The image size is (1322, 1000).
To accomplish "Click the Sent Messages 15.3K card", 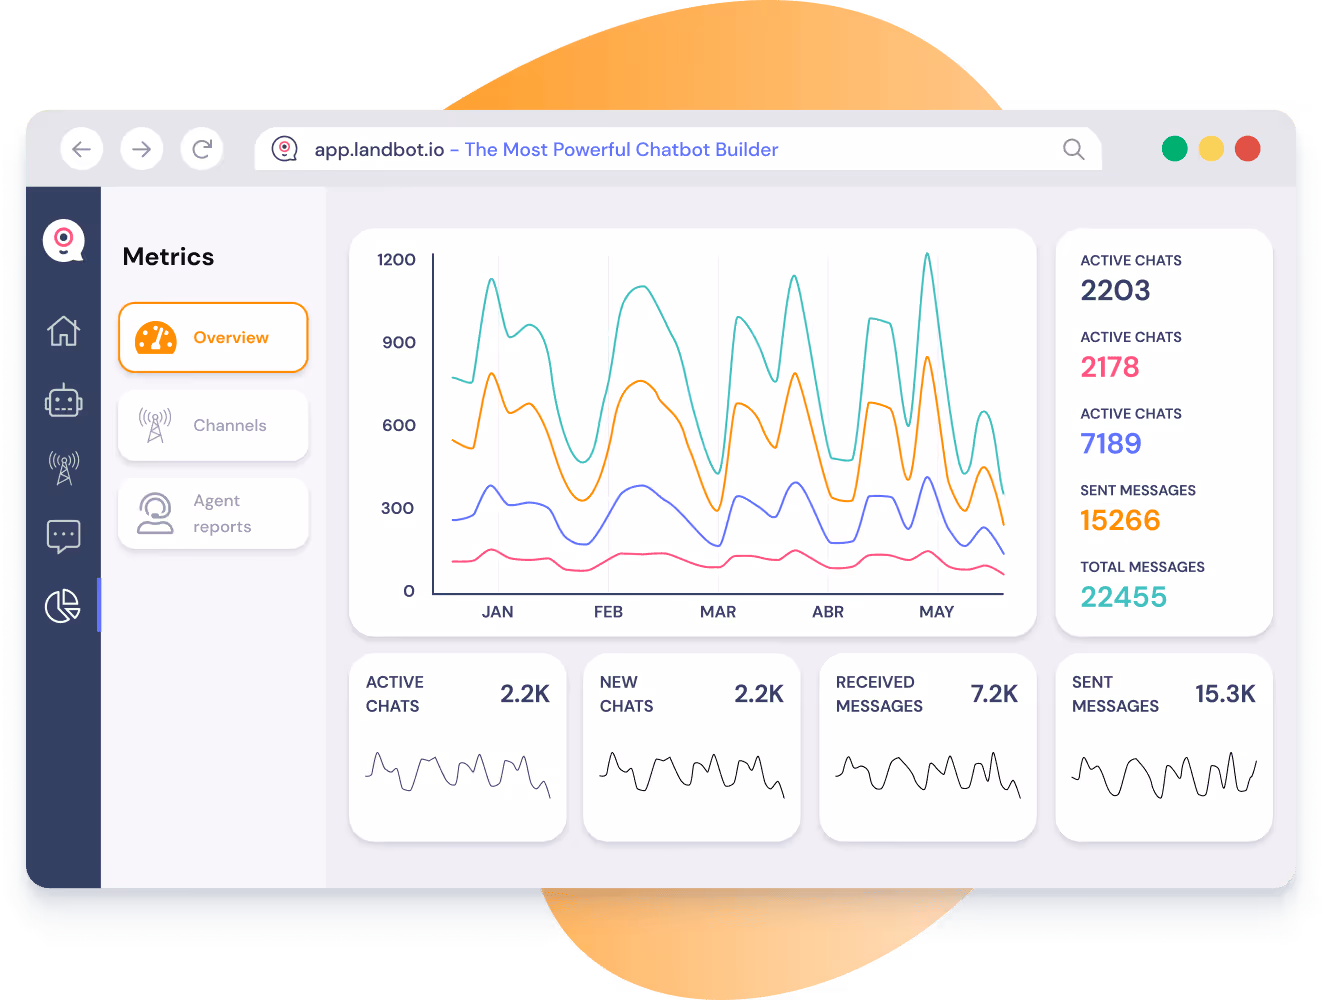I will 1163,747.
